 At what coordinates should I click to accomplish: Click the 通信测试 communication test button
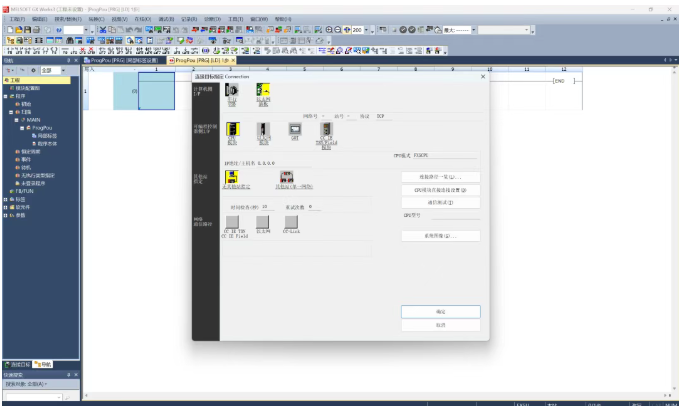coord(440,202)
